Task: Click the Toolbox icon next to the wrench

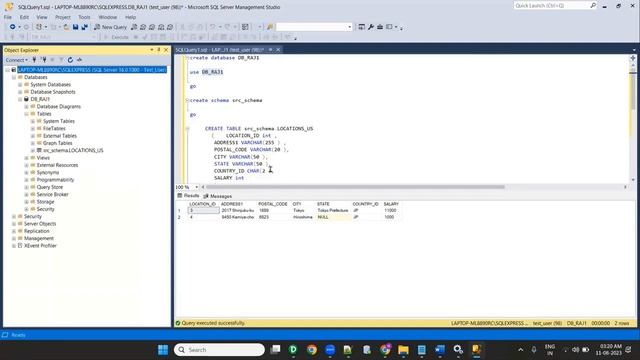Action: (380, 27)
